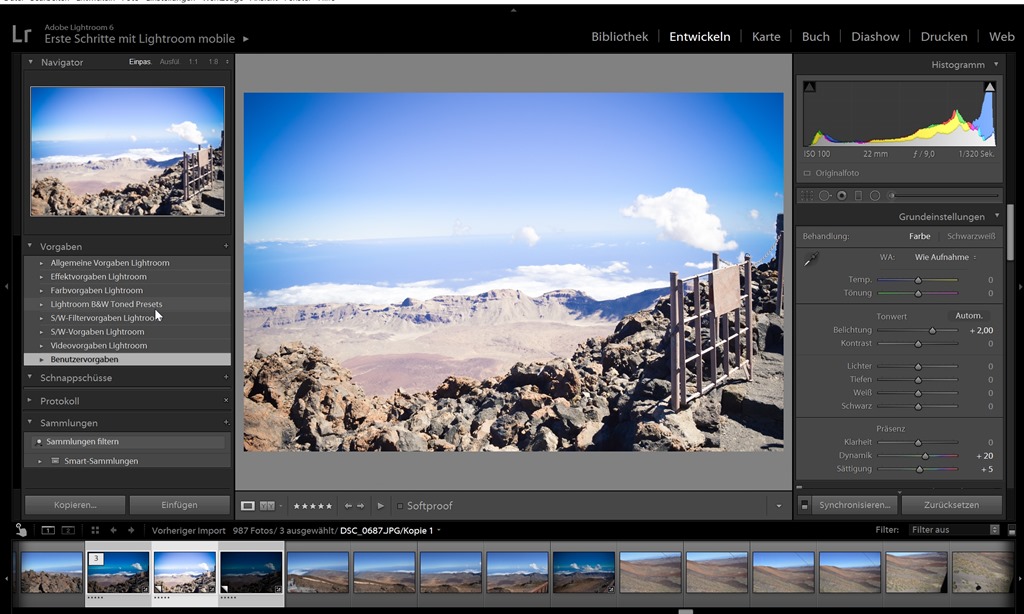The image size is (1024, 614).
Task: Start the impromptu slideshow play button
Action: coord(381,506)
